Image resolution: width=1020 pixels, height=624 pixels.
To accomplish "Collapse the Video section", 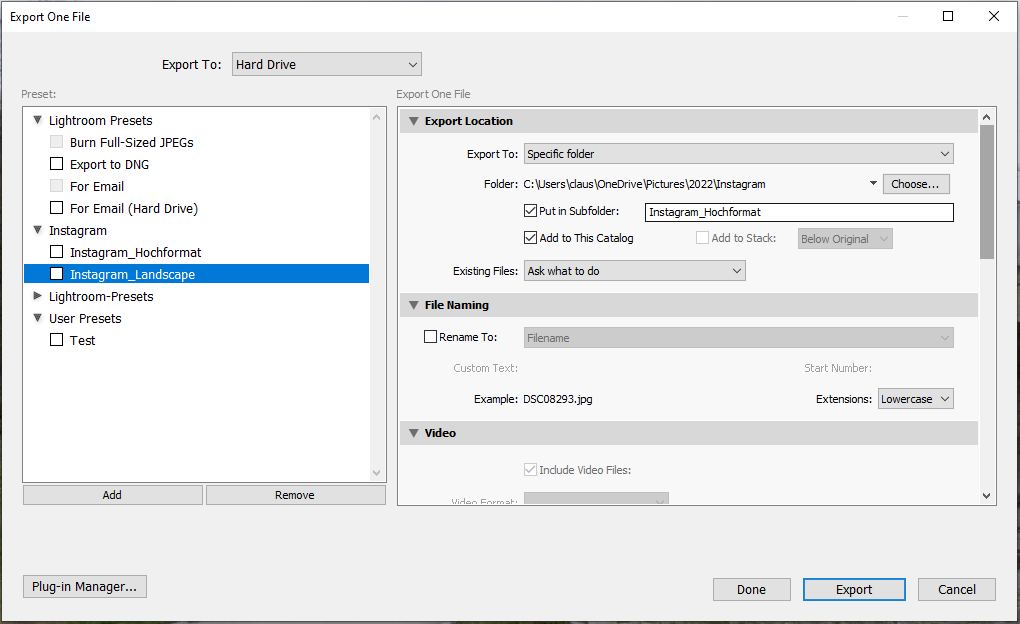I will (413, 432).
